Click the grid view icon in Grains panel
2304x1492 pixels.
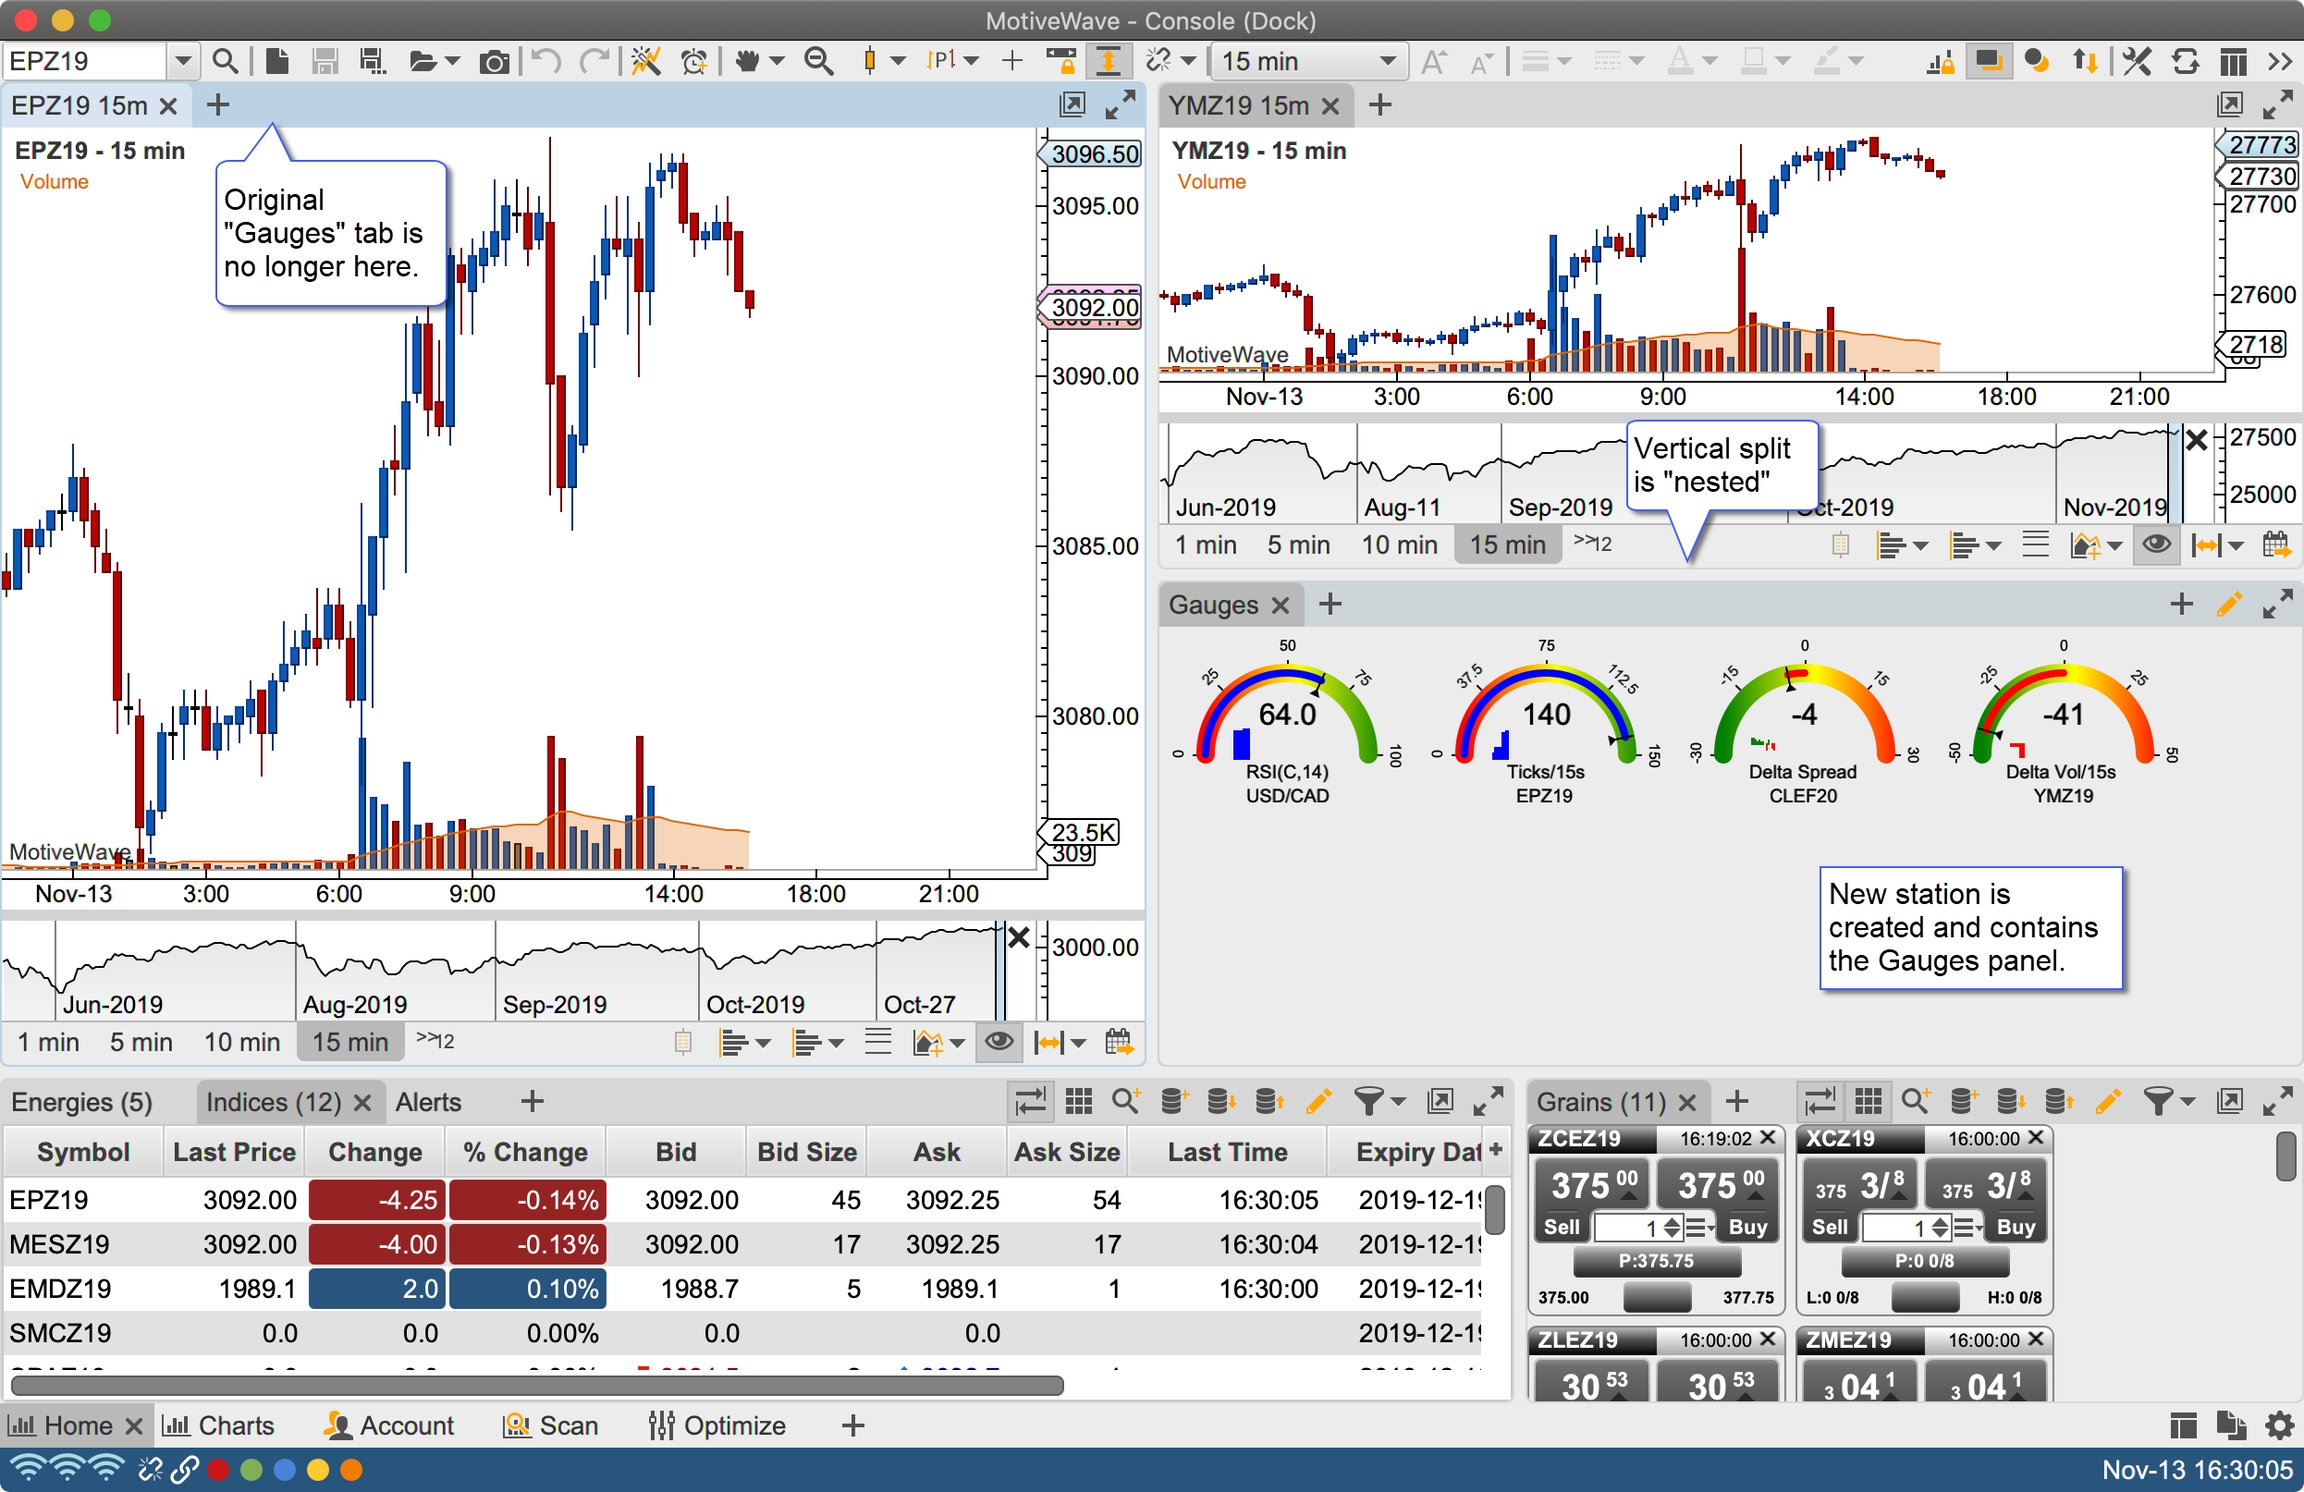(x=1867, y=1102)
